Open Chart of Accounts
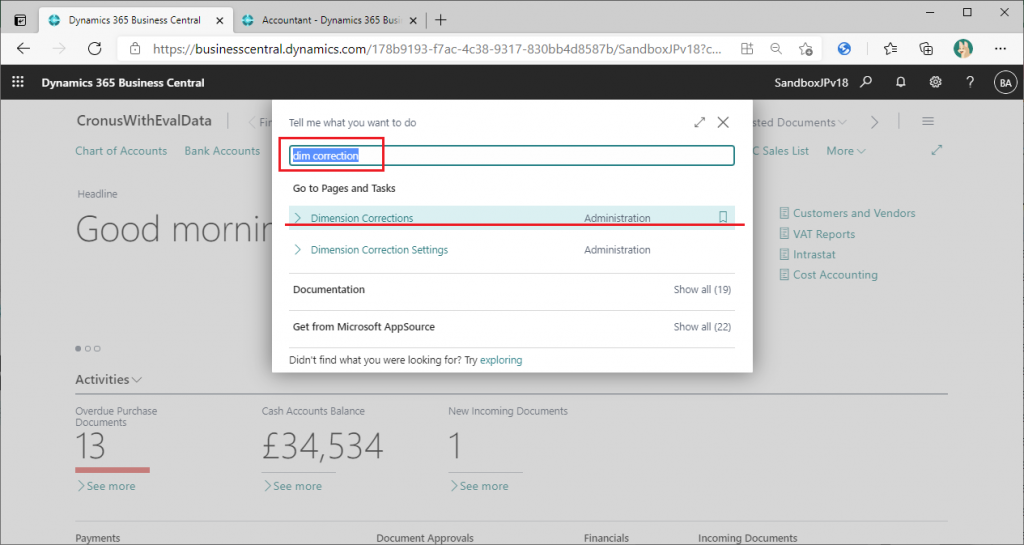 (x=121, y=151)
